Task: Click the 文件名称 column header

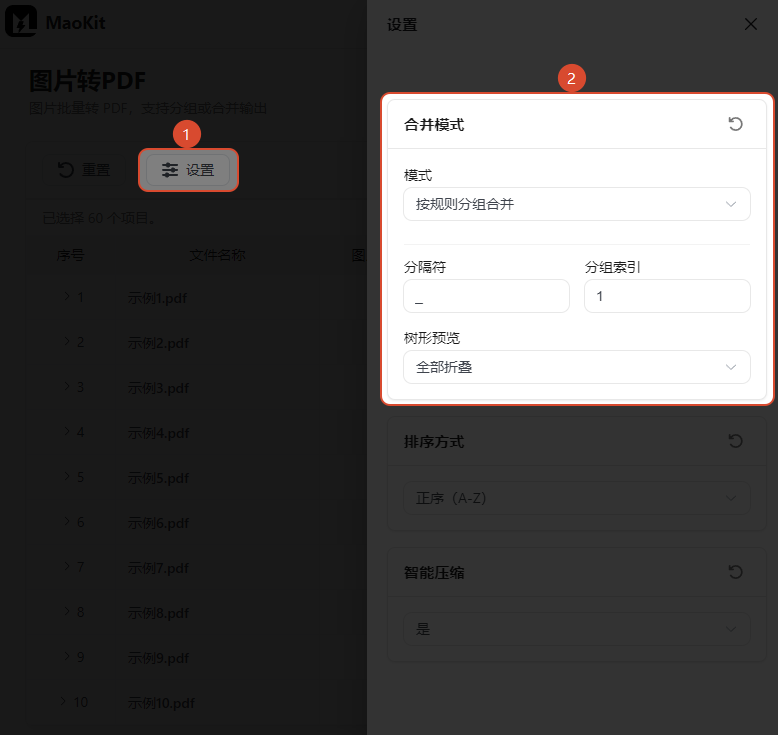Action: [217, 255]
